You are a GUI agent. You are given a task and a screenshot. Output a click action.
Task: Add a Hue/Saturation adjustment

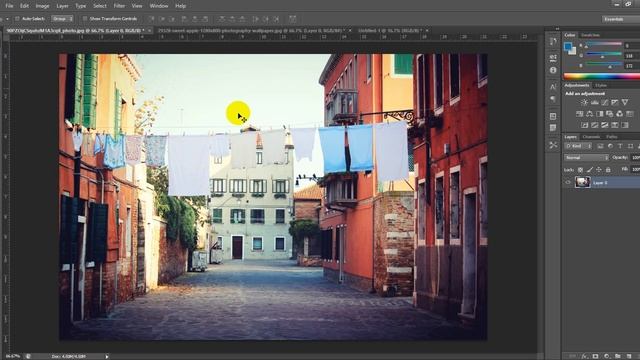click(580, 114)
